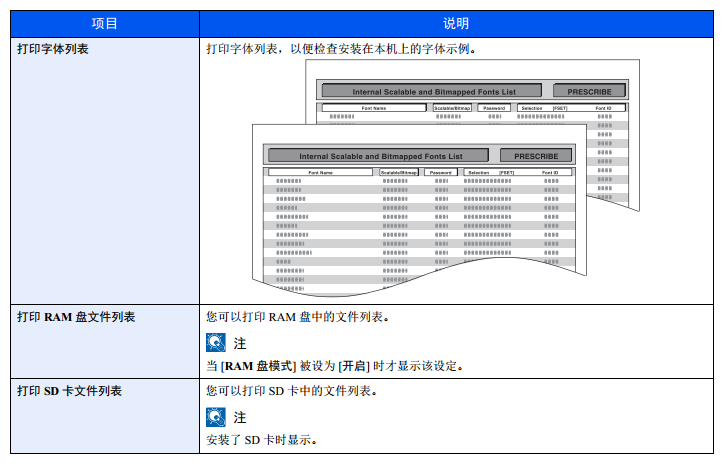Image resolution: width=725 pixels, height=464 pixels.
Task: Click text 安装了 SD 卡时显示。
Action: (x=262, y=440)
